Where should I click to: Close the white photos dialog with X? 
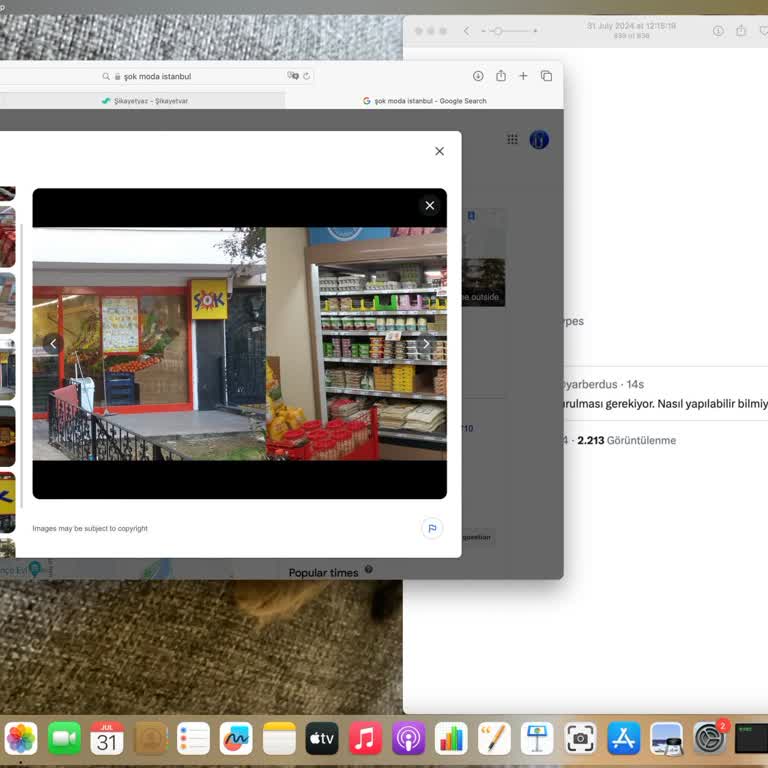[x=439, y=151]
